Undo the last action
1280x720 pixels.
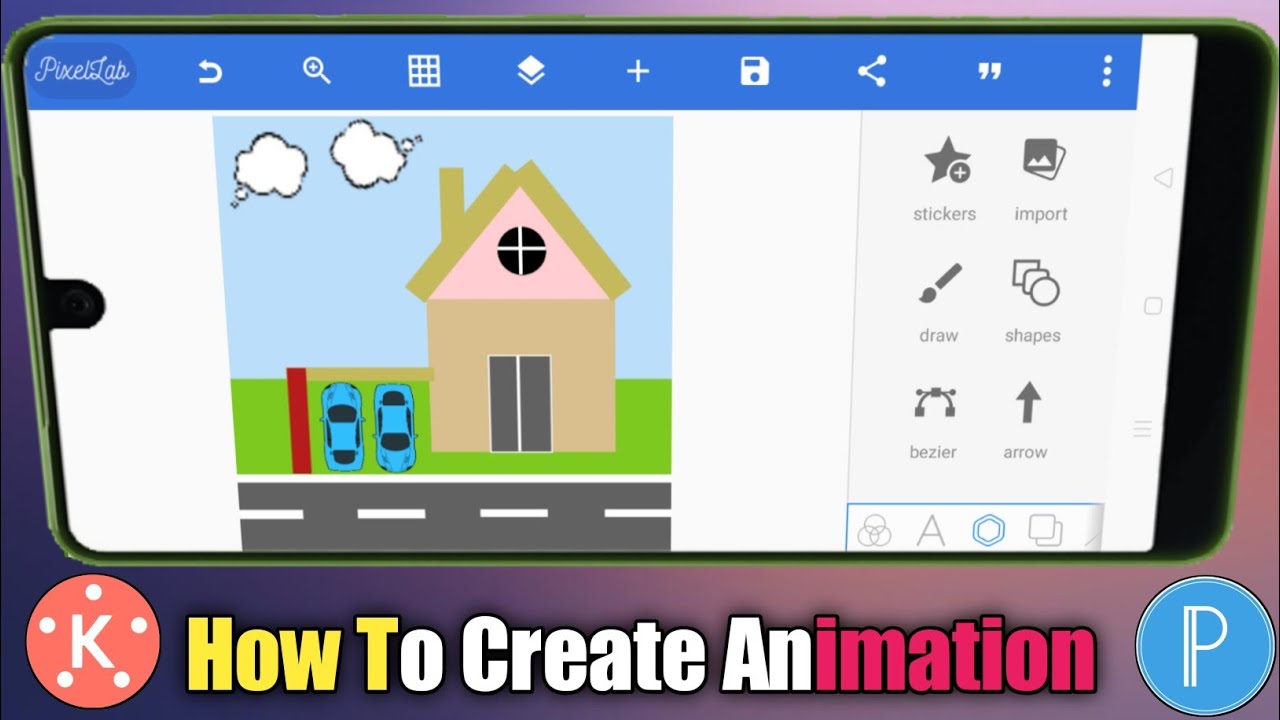coord(210,72)
